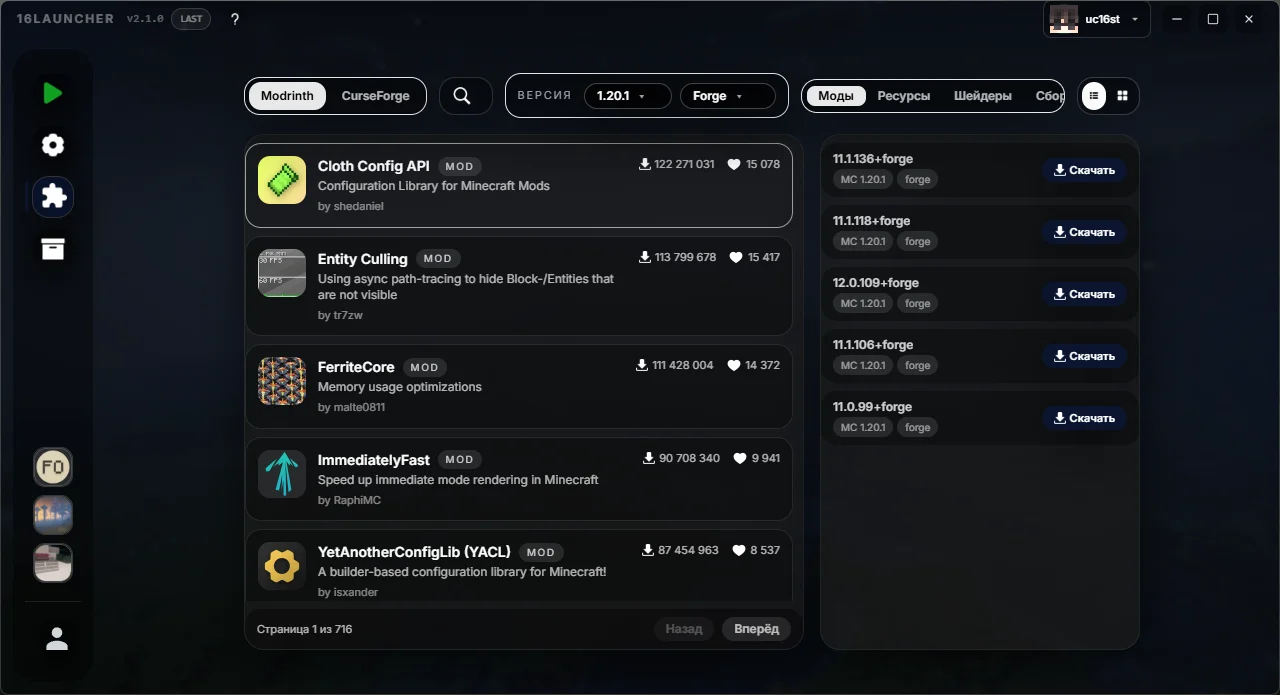
Task: Click the search magnifier icon
Action: click(462, 96)
